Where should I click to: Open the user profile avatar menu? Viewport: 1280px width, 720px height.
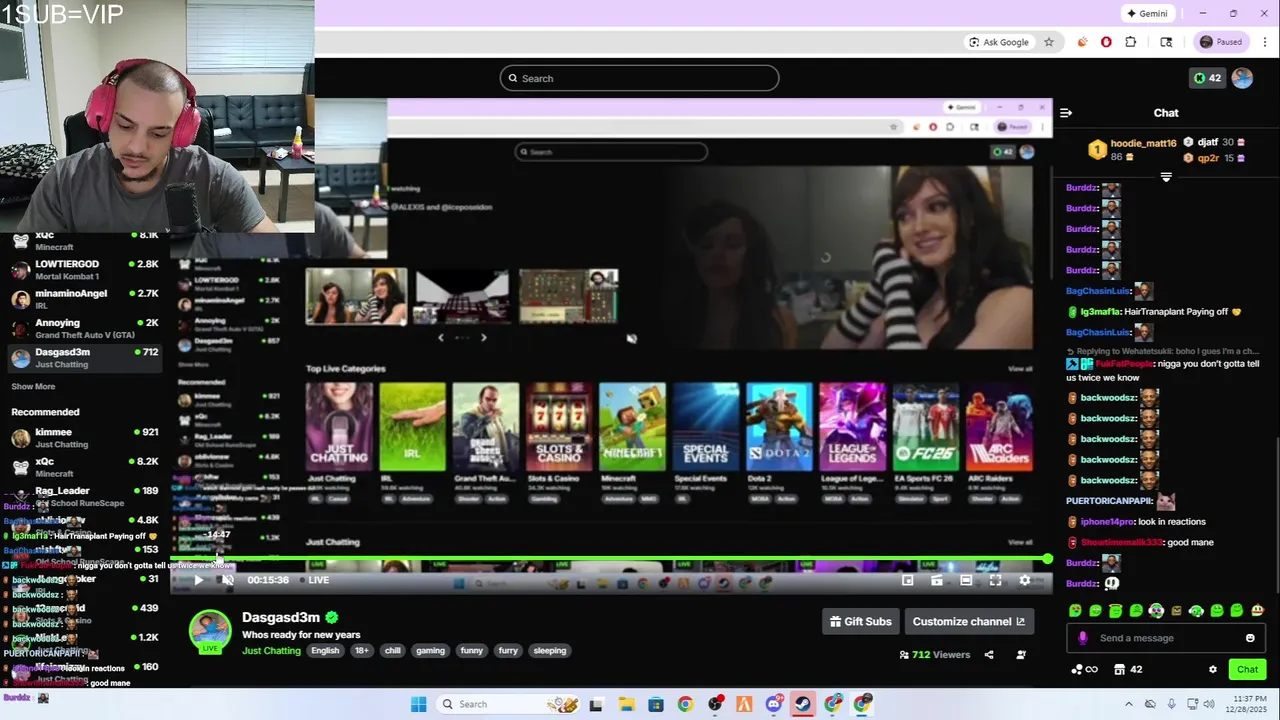click(x=1242, y=78)
